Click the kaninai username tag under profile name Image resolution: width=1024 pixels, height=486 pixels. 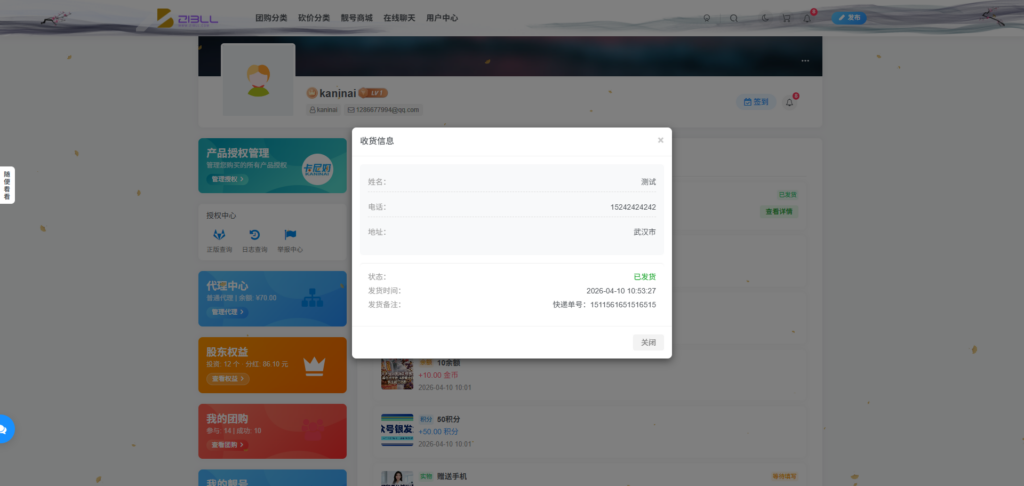click(x=323, y=110)
